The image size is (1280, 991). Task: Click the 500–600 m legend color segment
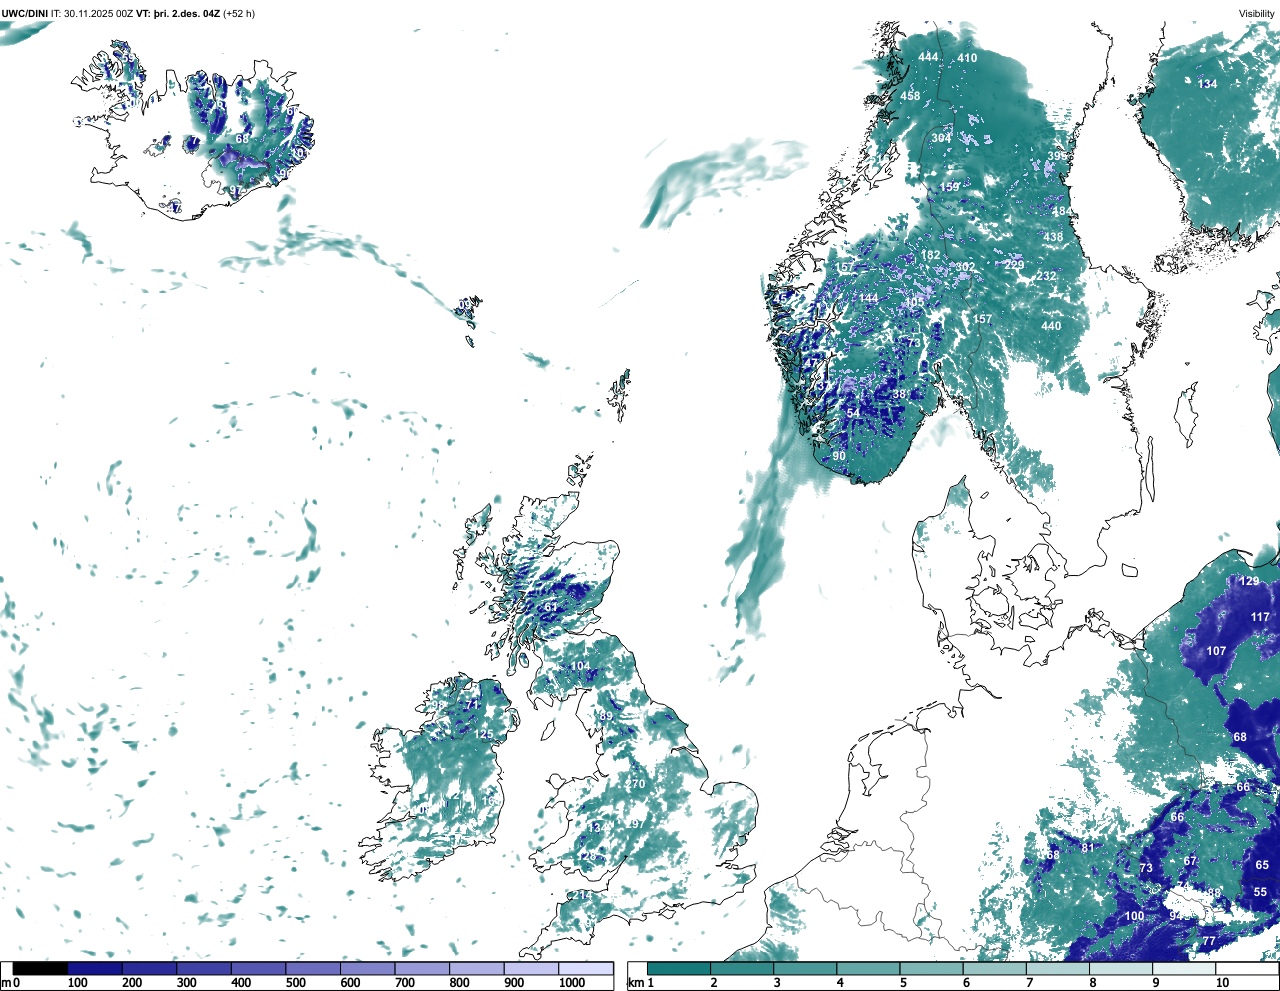313,969
